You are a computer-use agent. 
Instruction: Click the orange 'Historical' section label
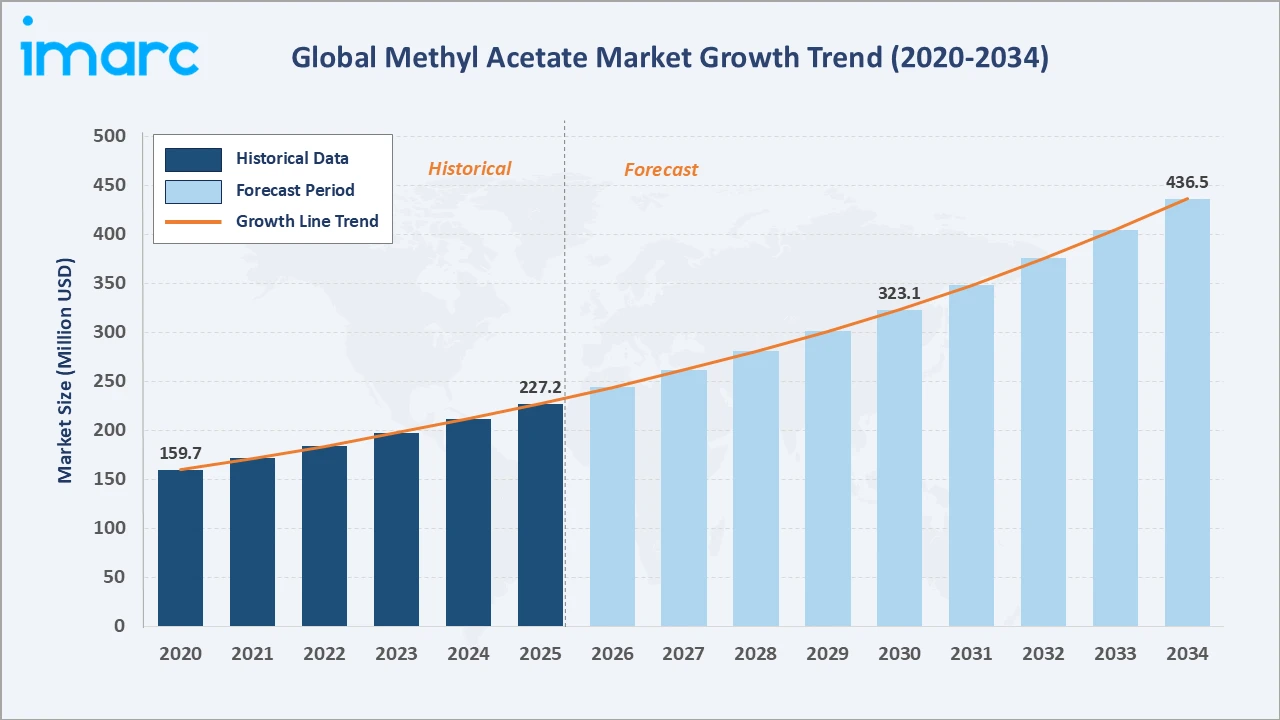(x=469, y=169)
